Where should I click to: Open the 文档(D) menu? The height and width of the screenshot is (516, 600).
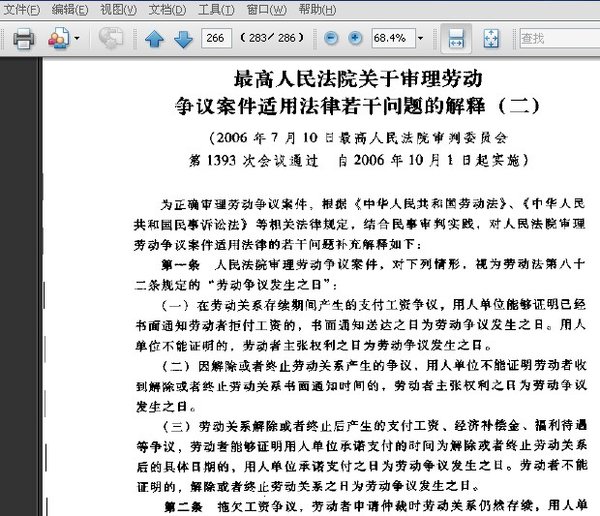pos(167,10)
